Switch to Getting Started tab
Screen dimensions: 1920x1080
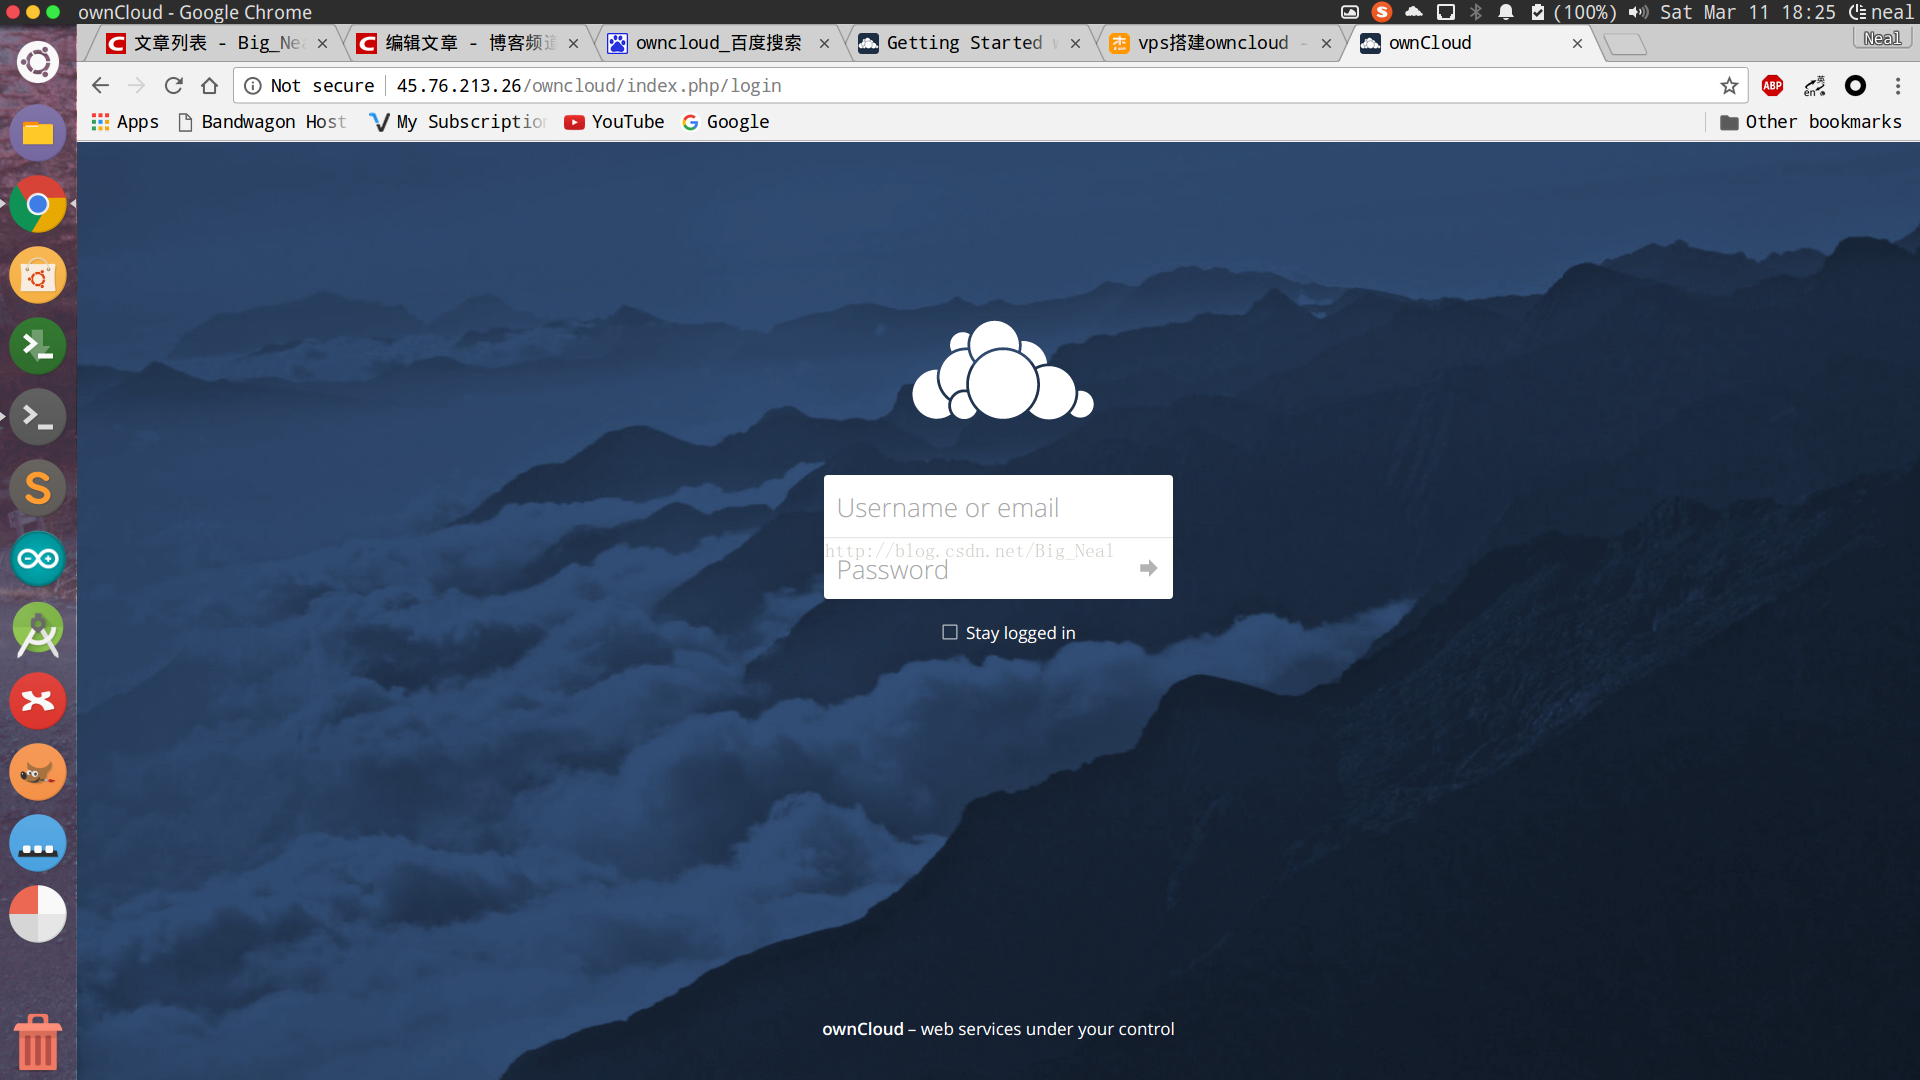[964, 43]
